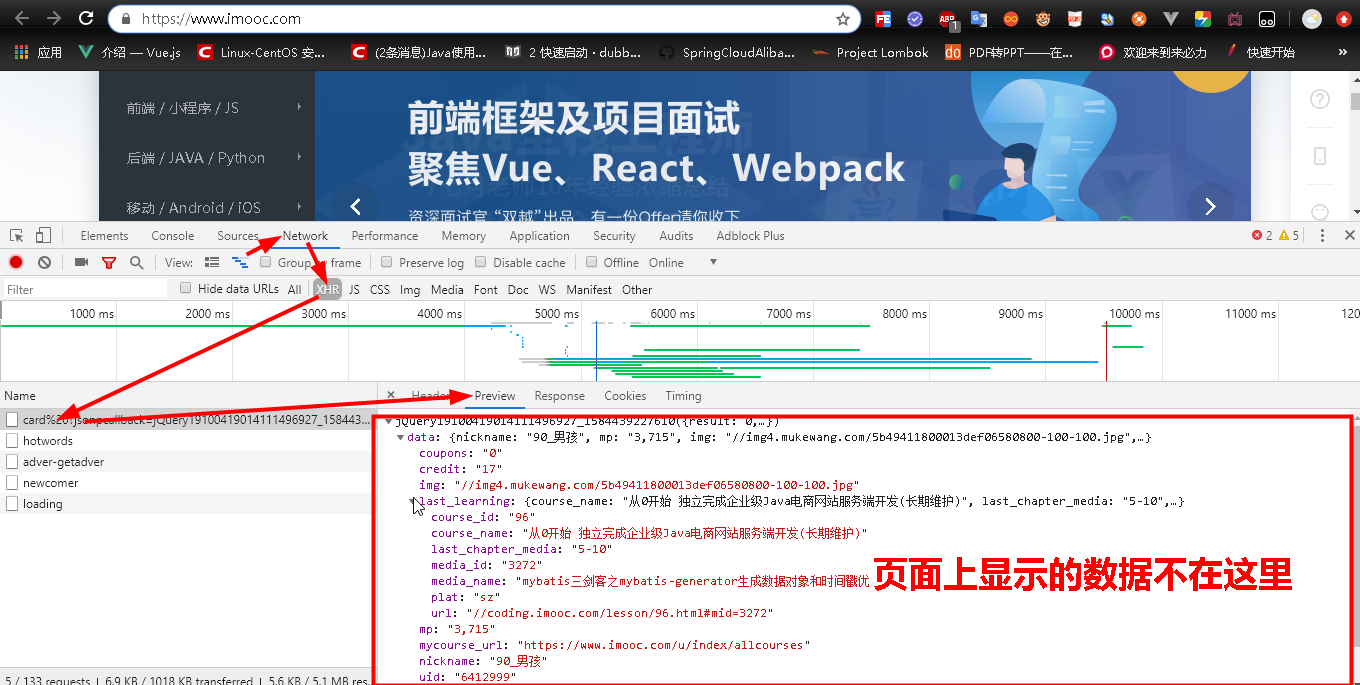Open the Timing tab
The image size is (1360, 685).
[683, 395]
